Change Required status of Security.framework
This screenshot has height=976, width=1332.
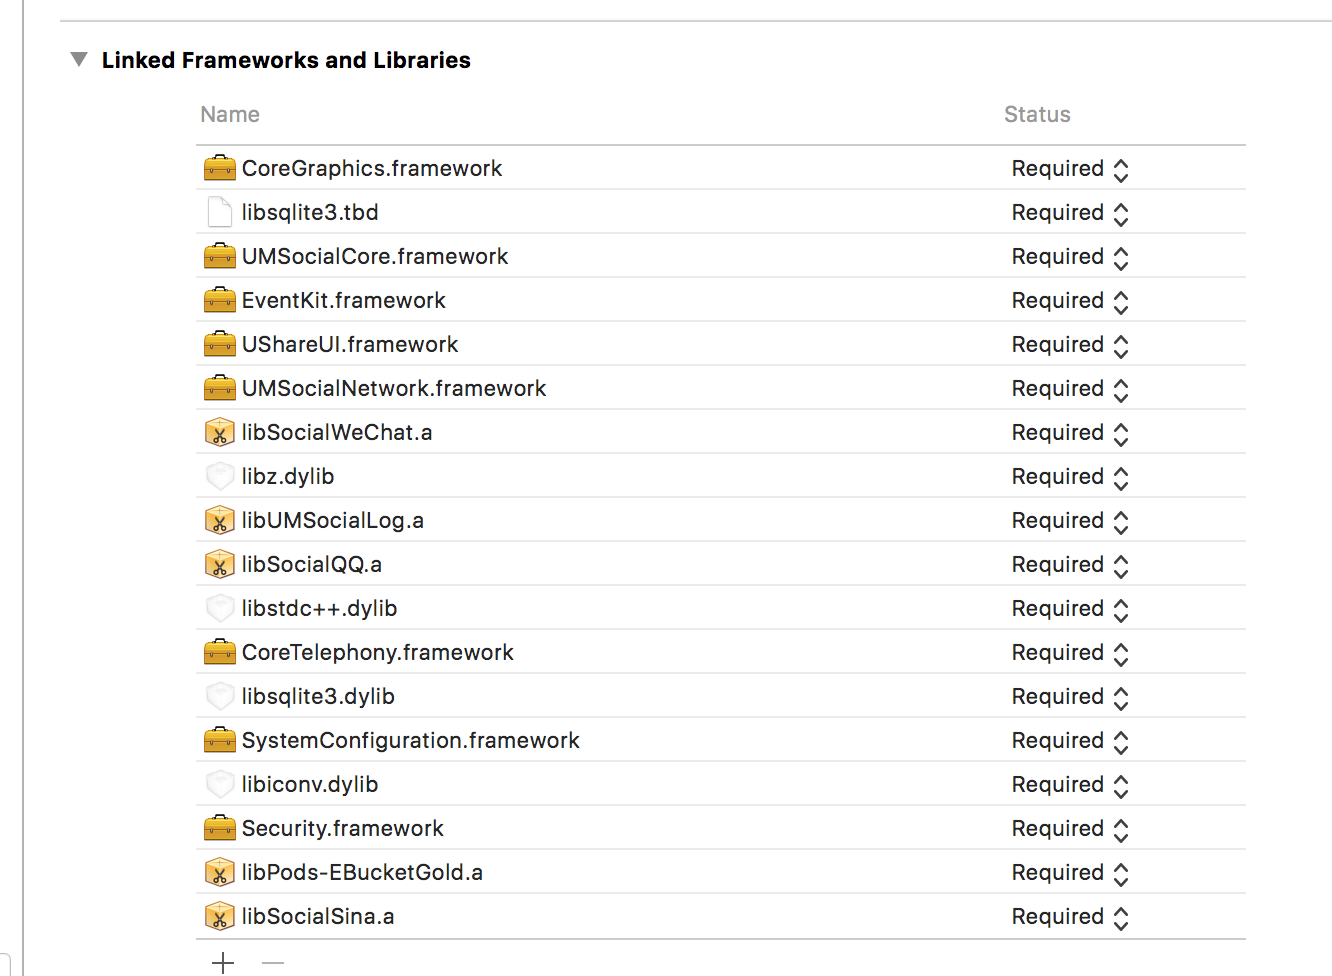[1070, 829]
